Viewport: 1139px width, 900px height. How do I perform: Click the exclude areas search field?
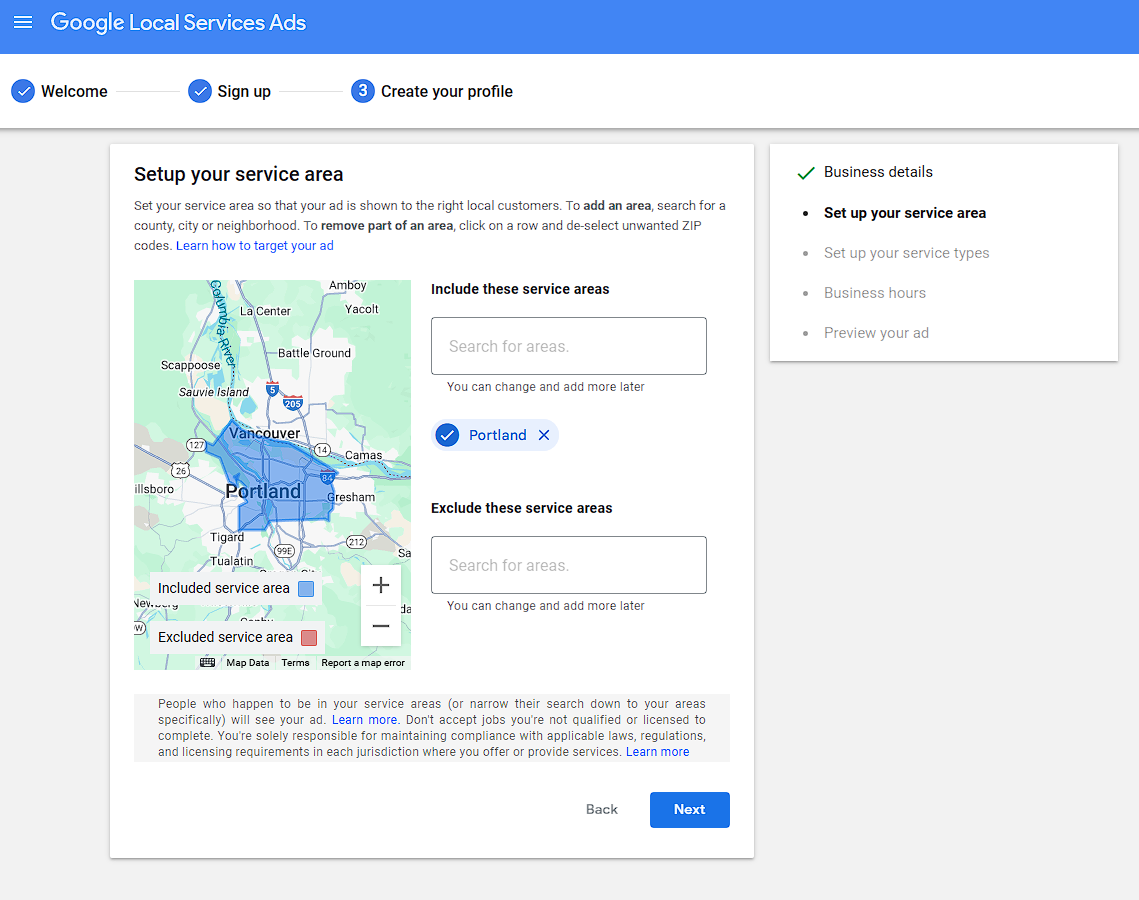[568, 564]
